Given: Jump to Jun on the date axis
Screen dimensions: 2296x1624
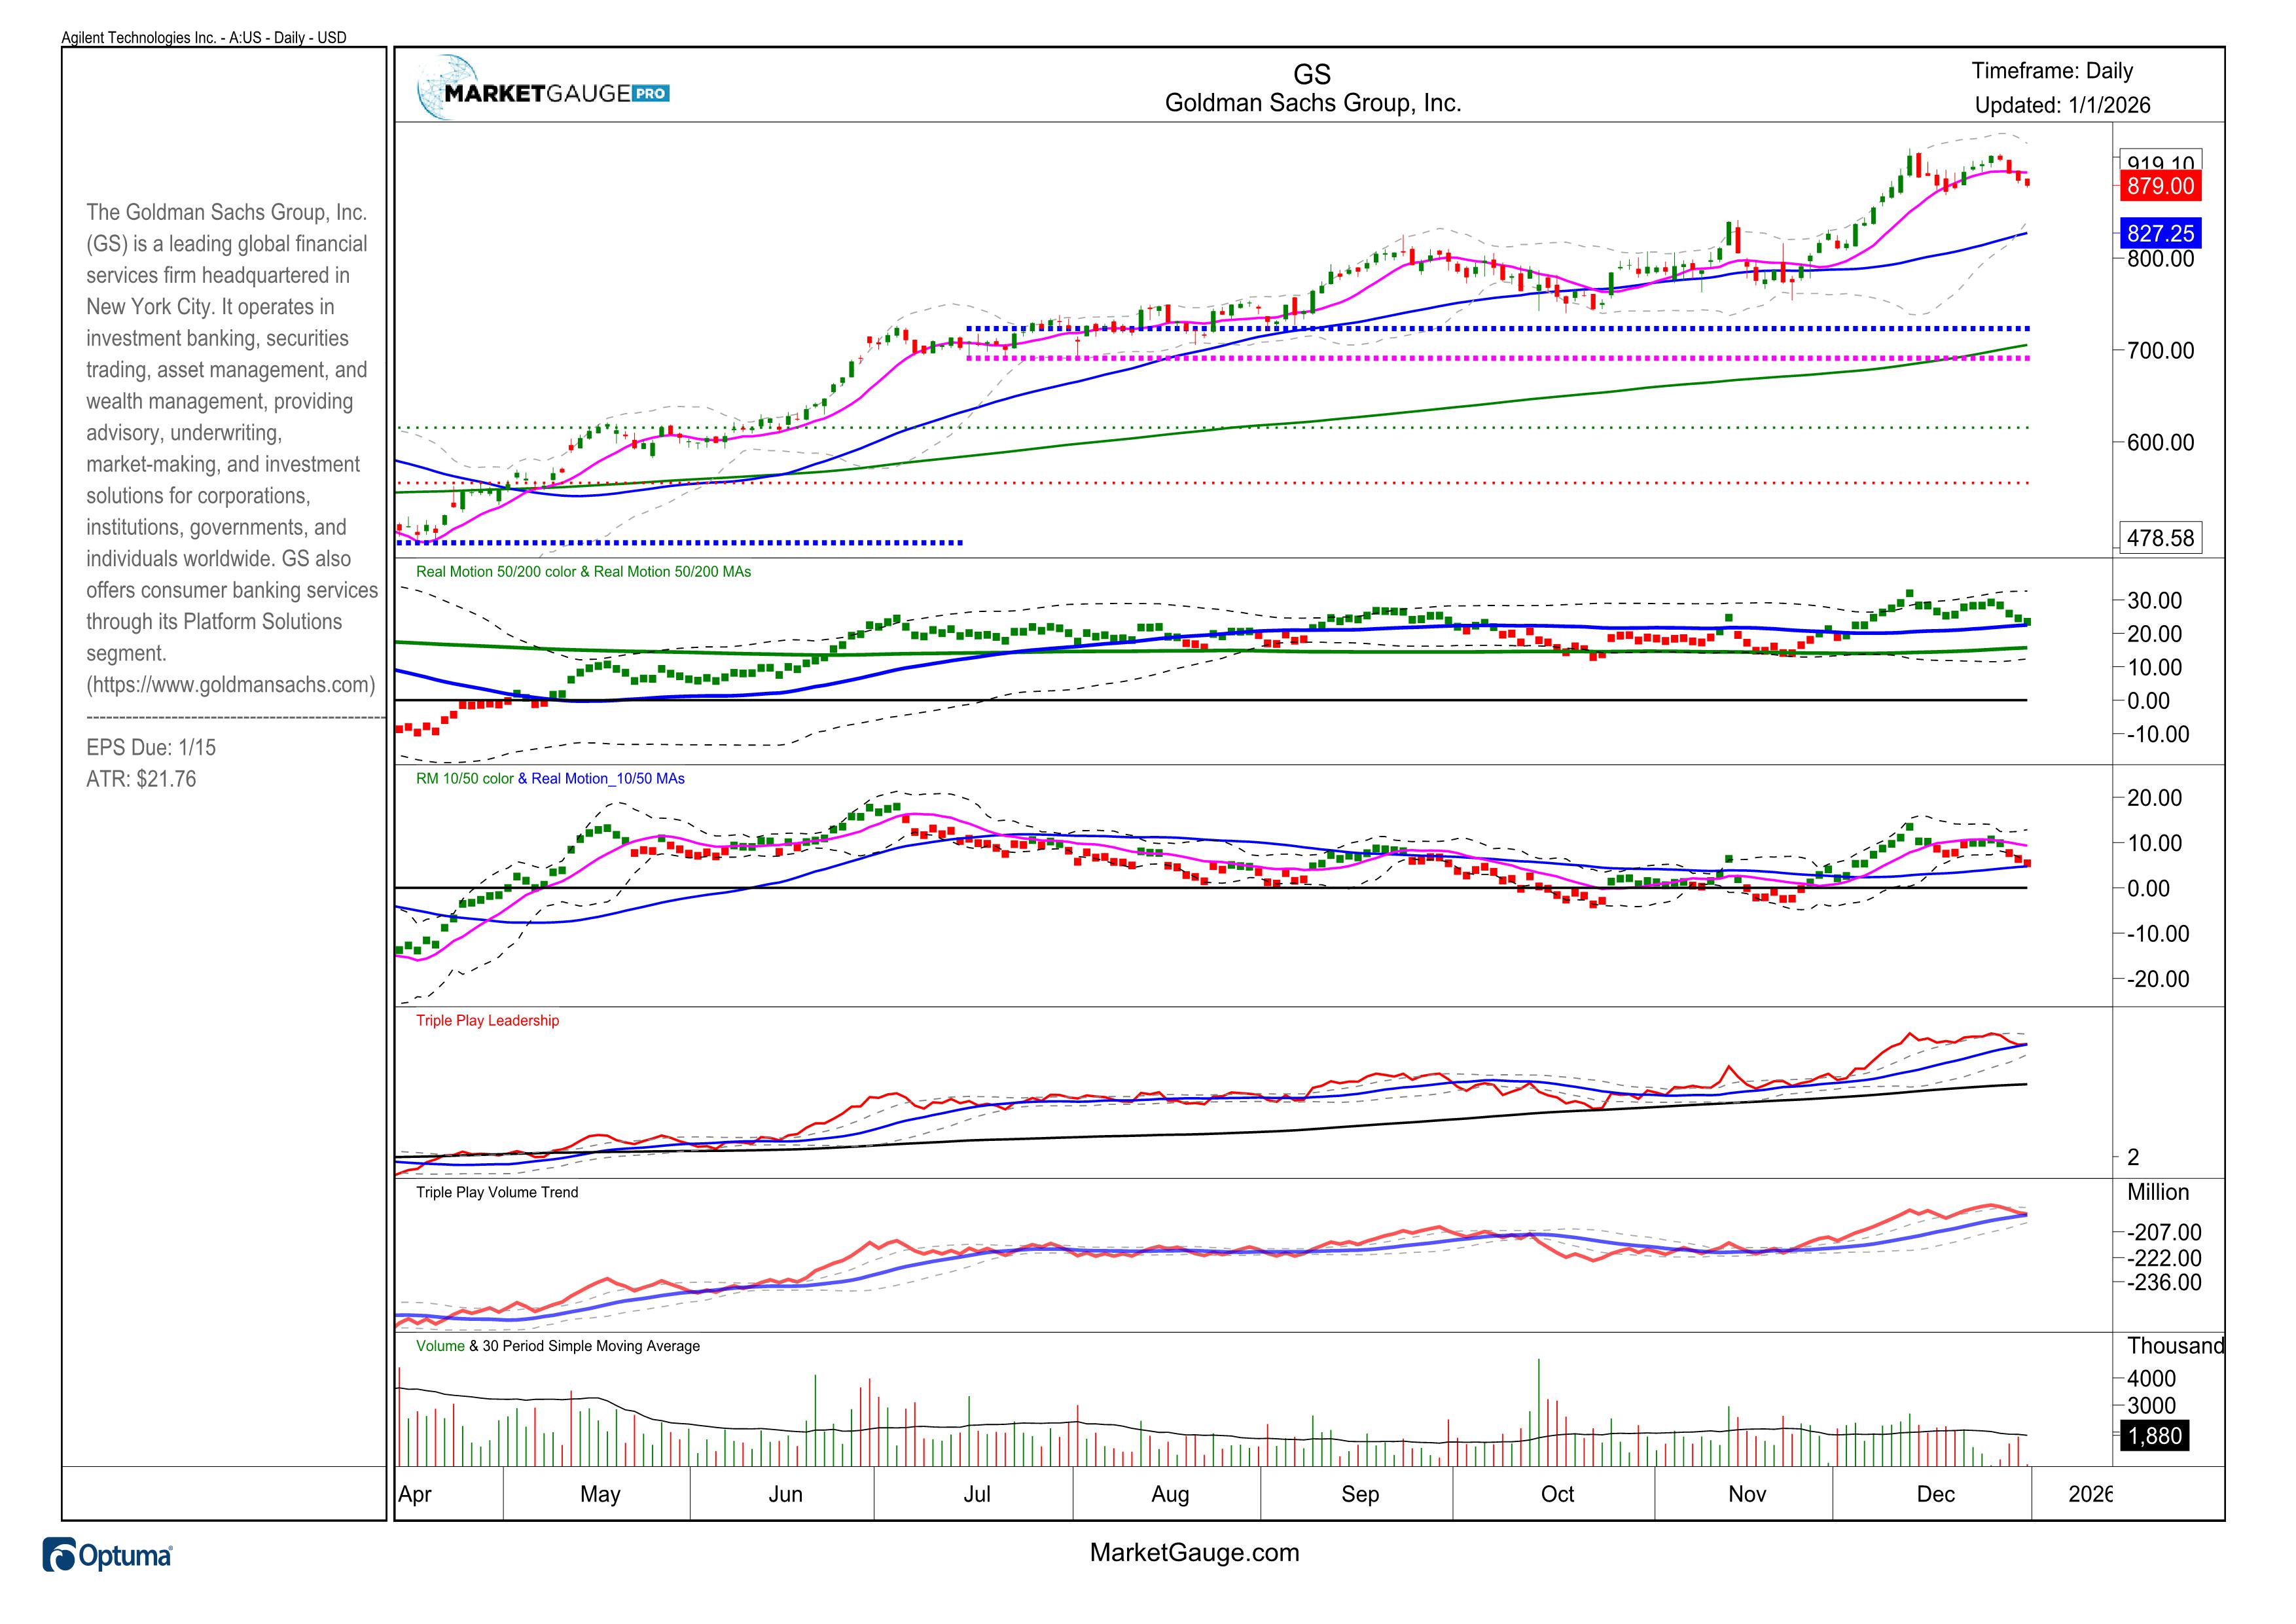Looking at the screenshot, I should point(785,1494).
